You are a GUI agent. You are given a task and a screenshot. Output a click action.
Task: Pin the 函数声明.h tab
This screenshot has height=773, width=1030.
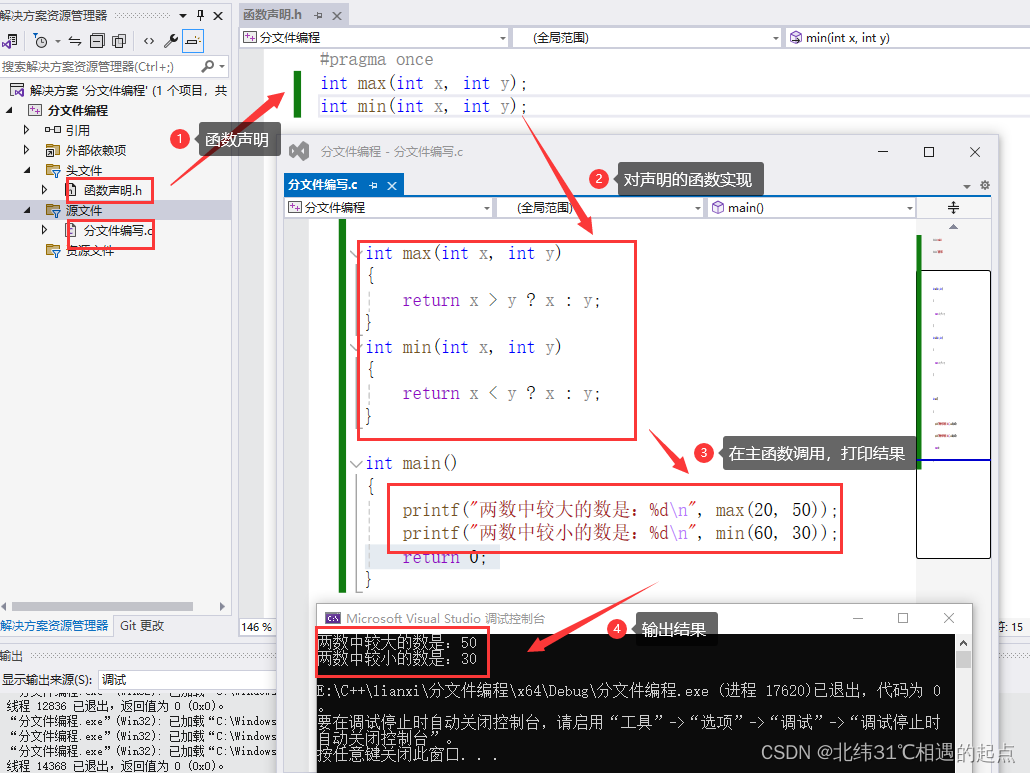click(x=319, y=15)
